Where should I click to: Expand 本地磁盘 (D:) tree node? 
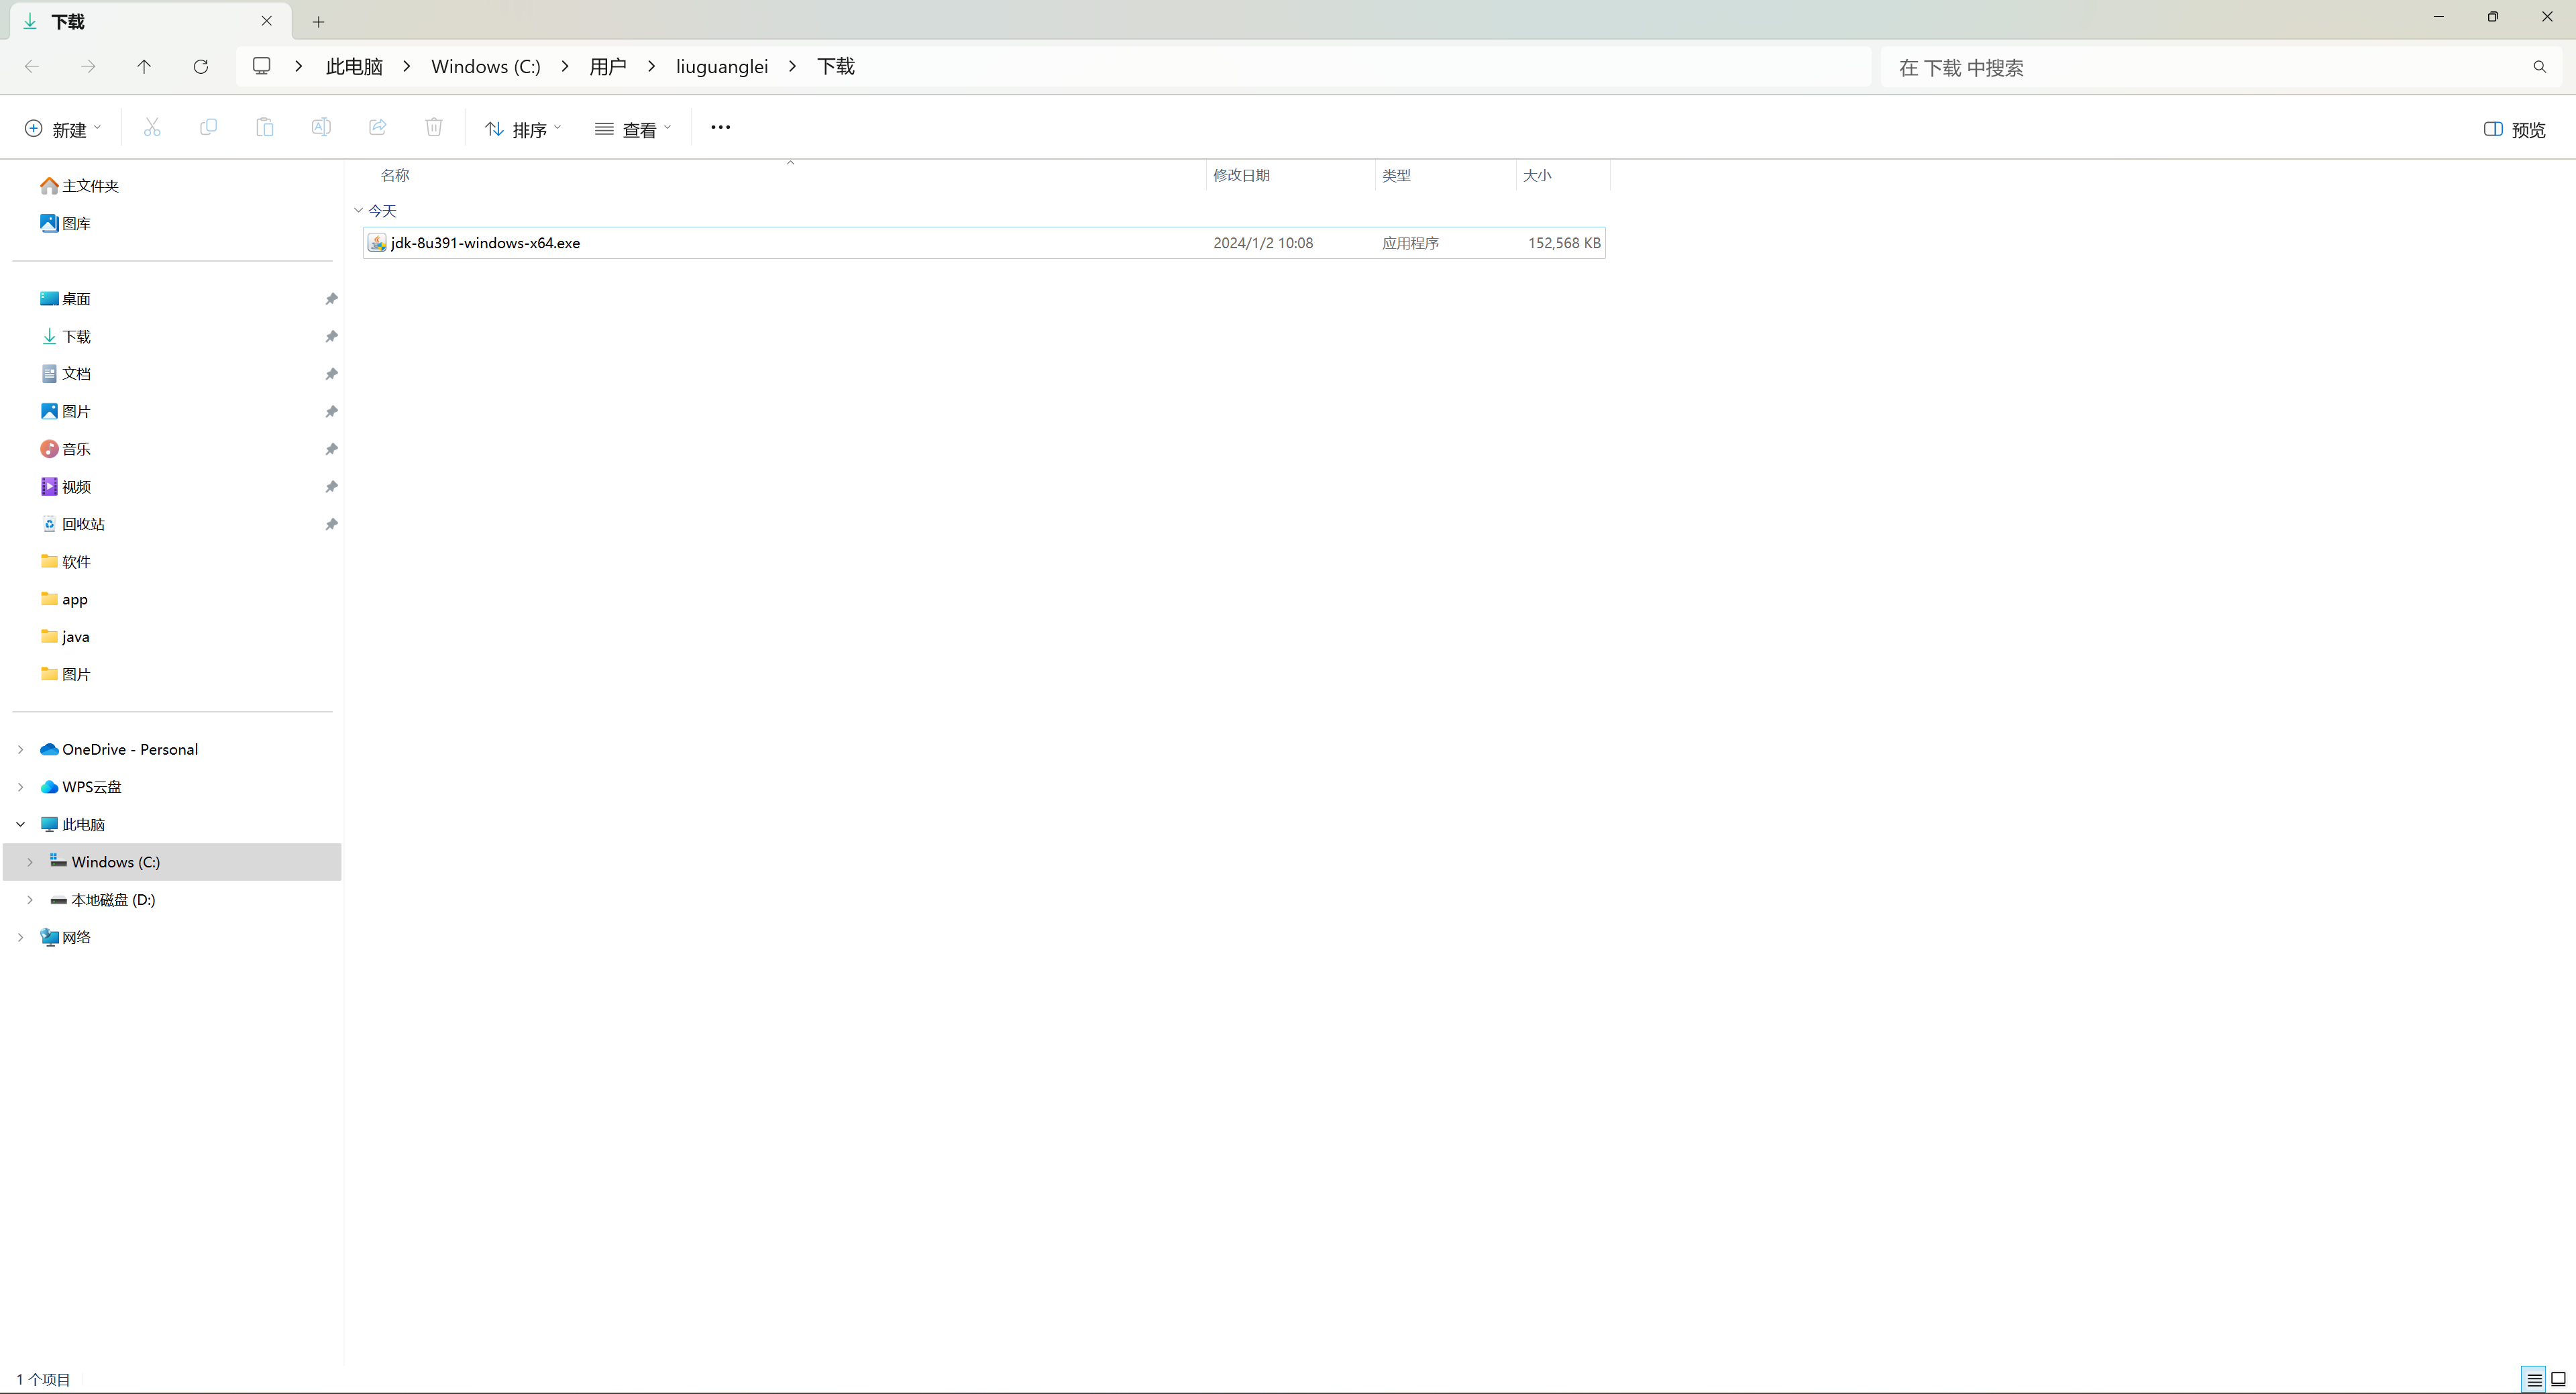pyautogui.click(x=30, y=900)
